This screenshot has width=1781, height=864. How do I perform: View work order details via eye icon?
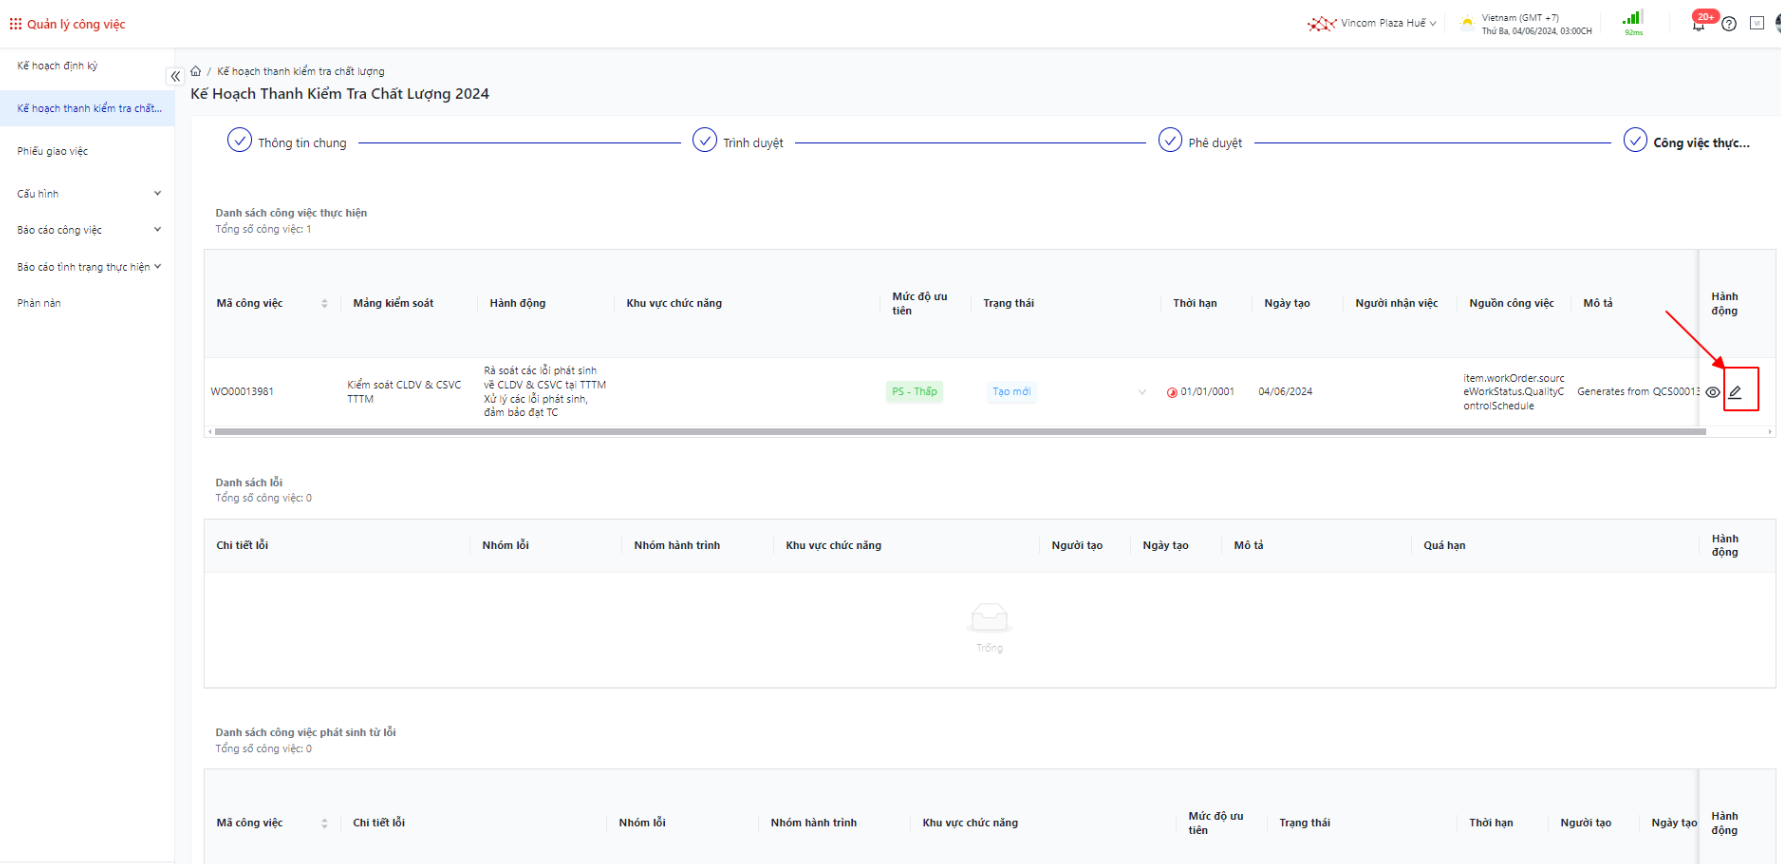(1713, 392)
